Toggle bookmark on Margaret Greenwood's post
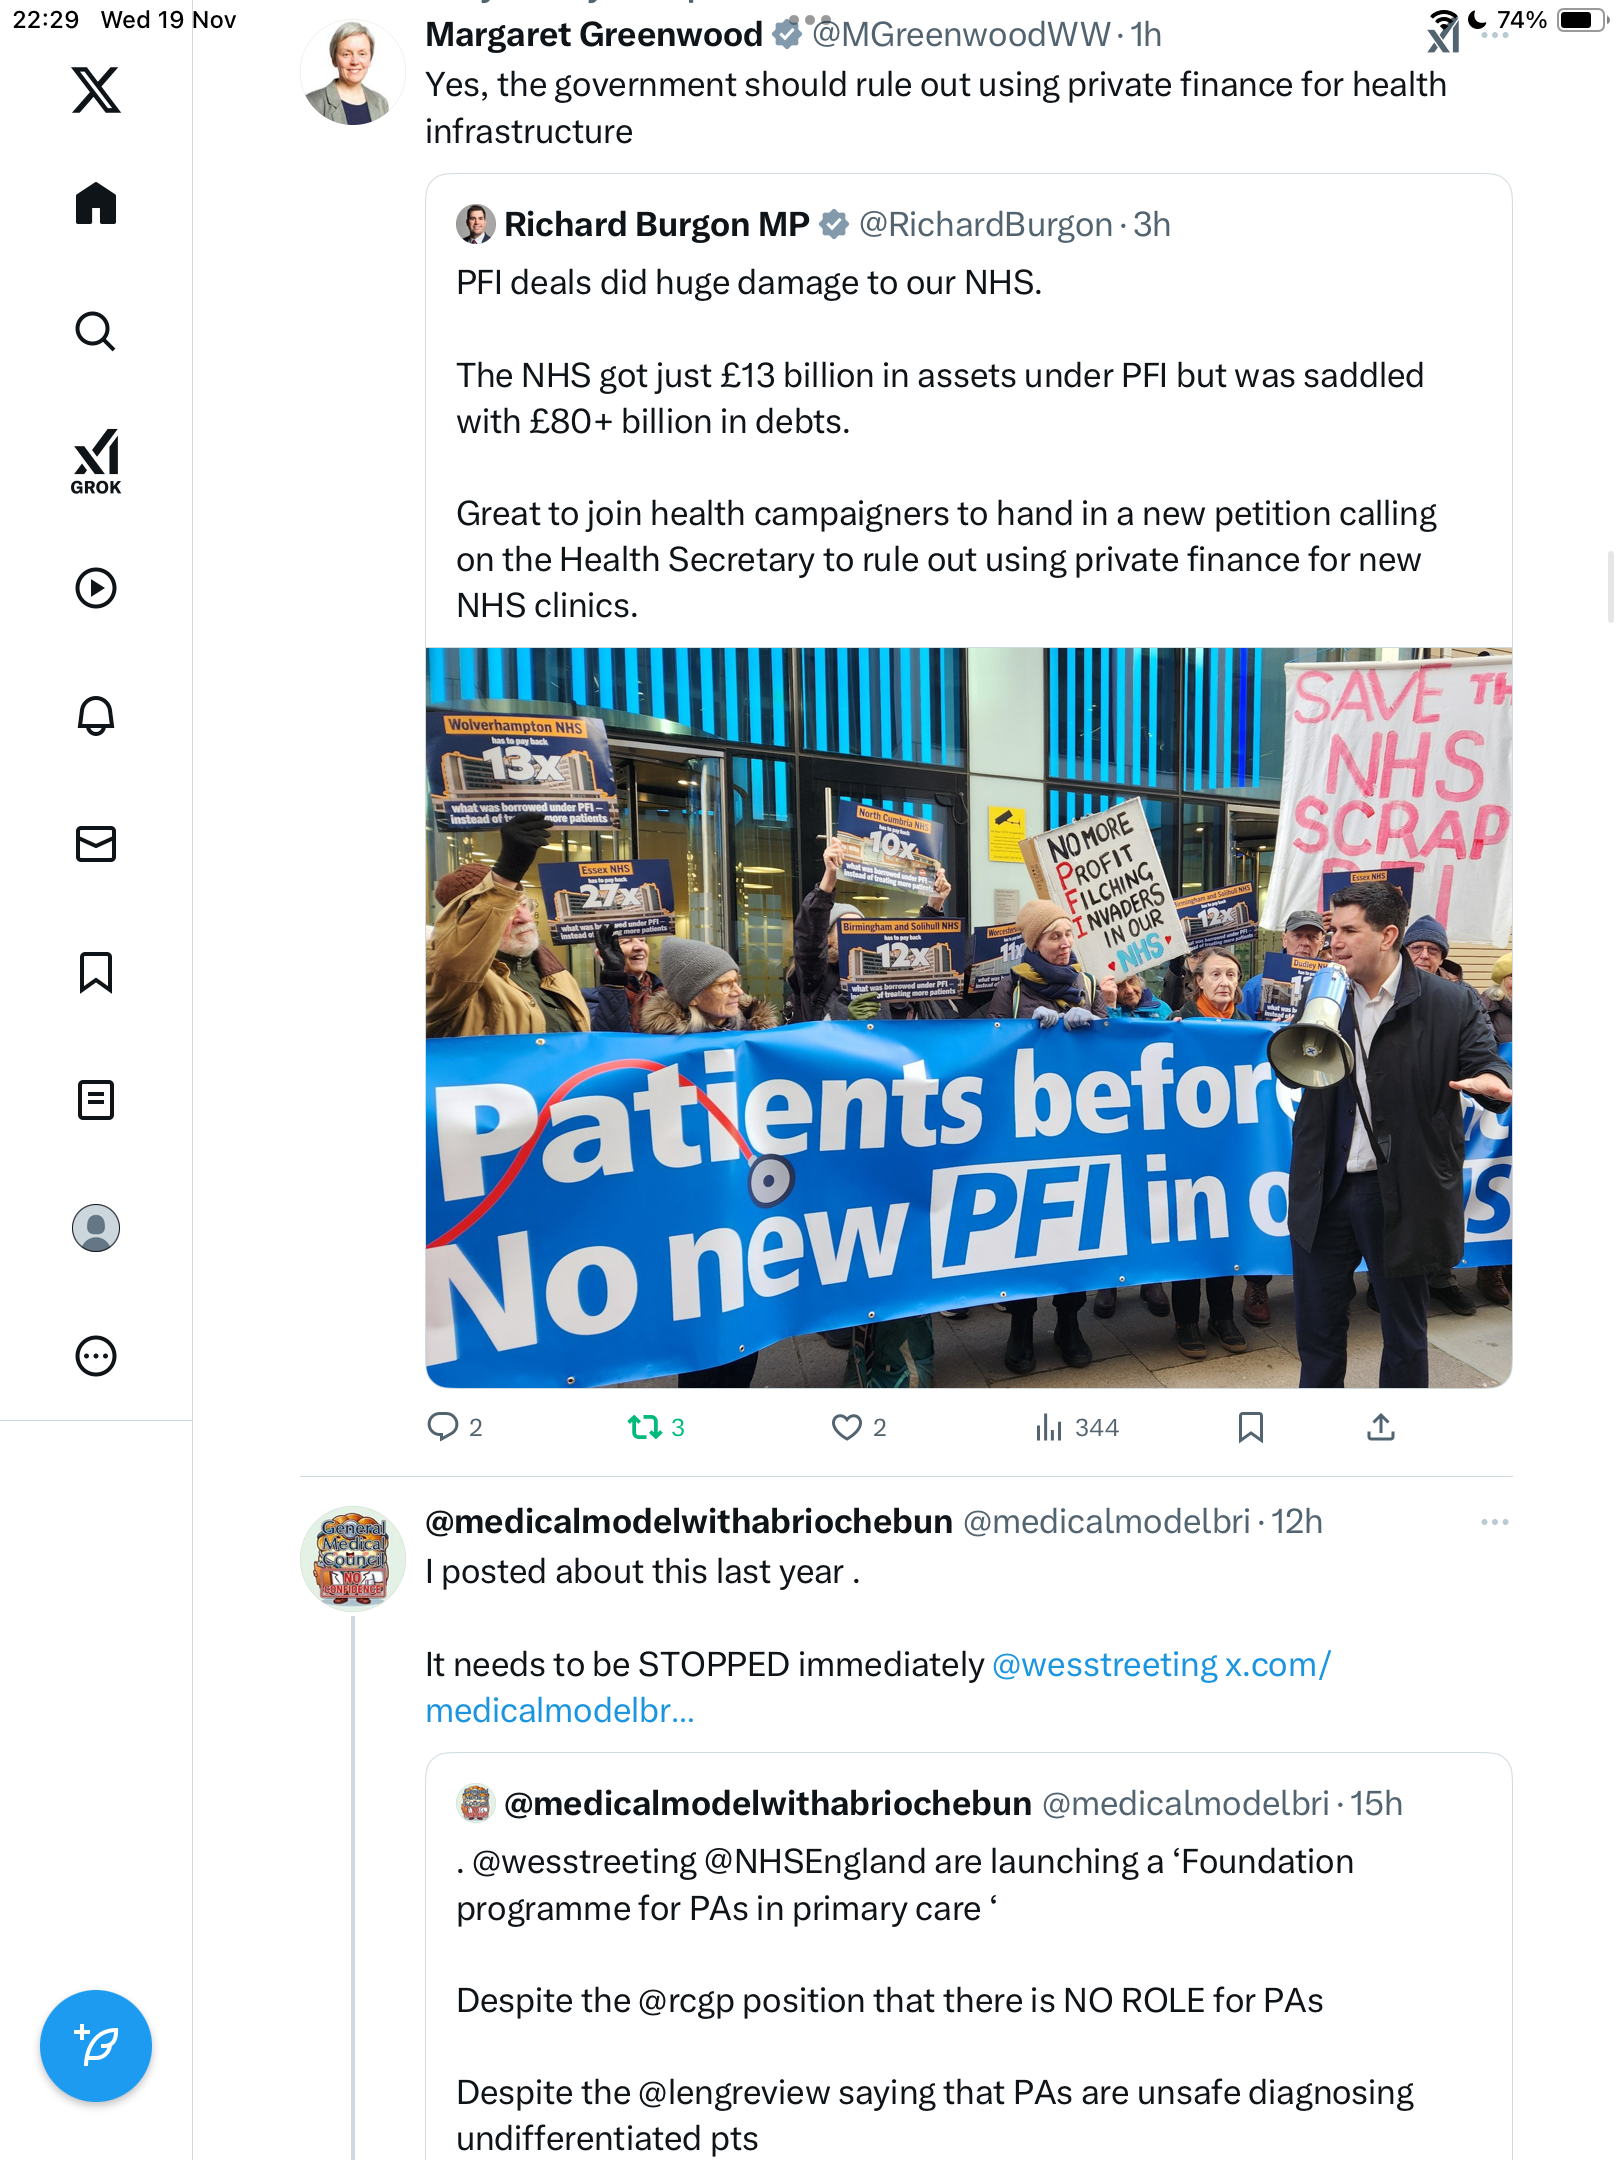Viewport: 1620px width, 2160px height. tap(1251, 1427)
